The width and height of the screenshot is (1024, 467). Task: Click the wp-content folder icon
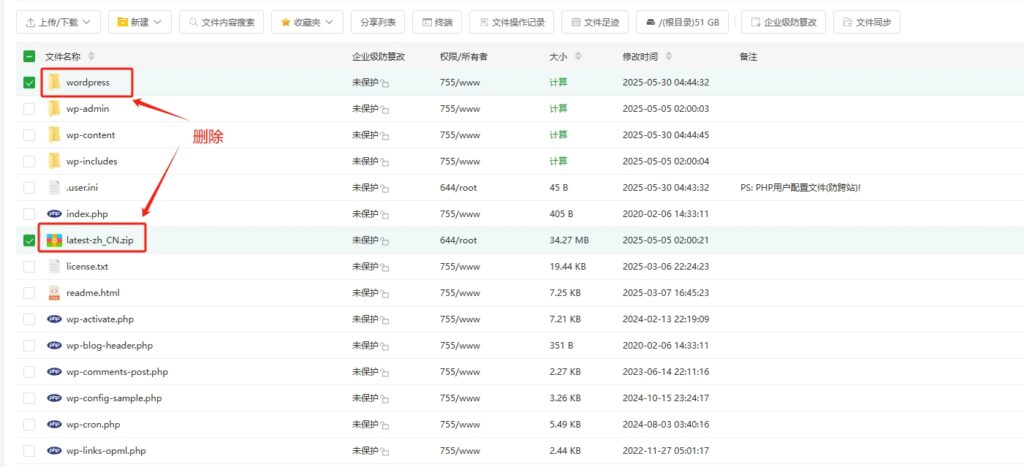coord(54,135)
